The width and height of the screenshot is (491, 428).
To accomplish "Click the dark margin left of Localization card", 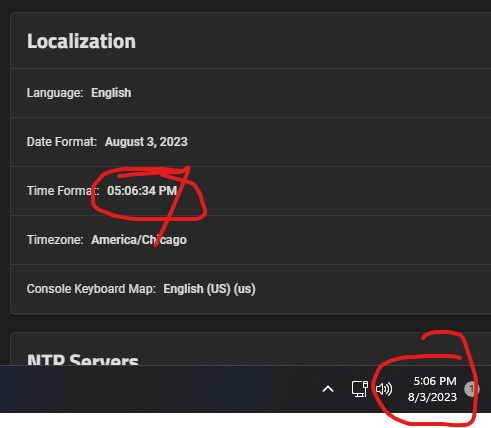I will tap(5, 167).
